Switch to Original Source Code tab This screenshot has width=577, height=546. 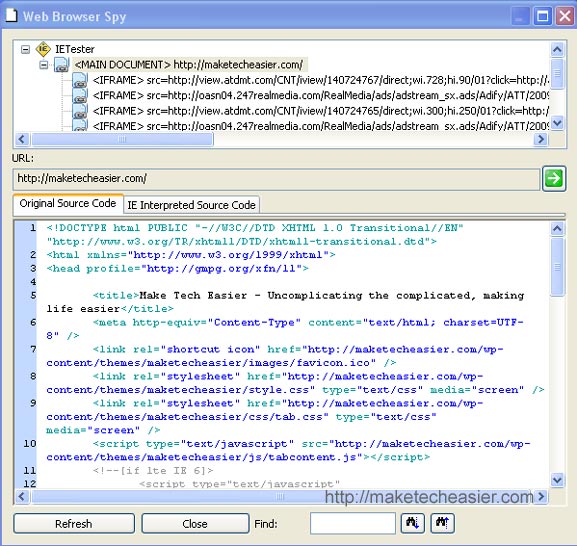(x=68, y=203)
